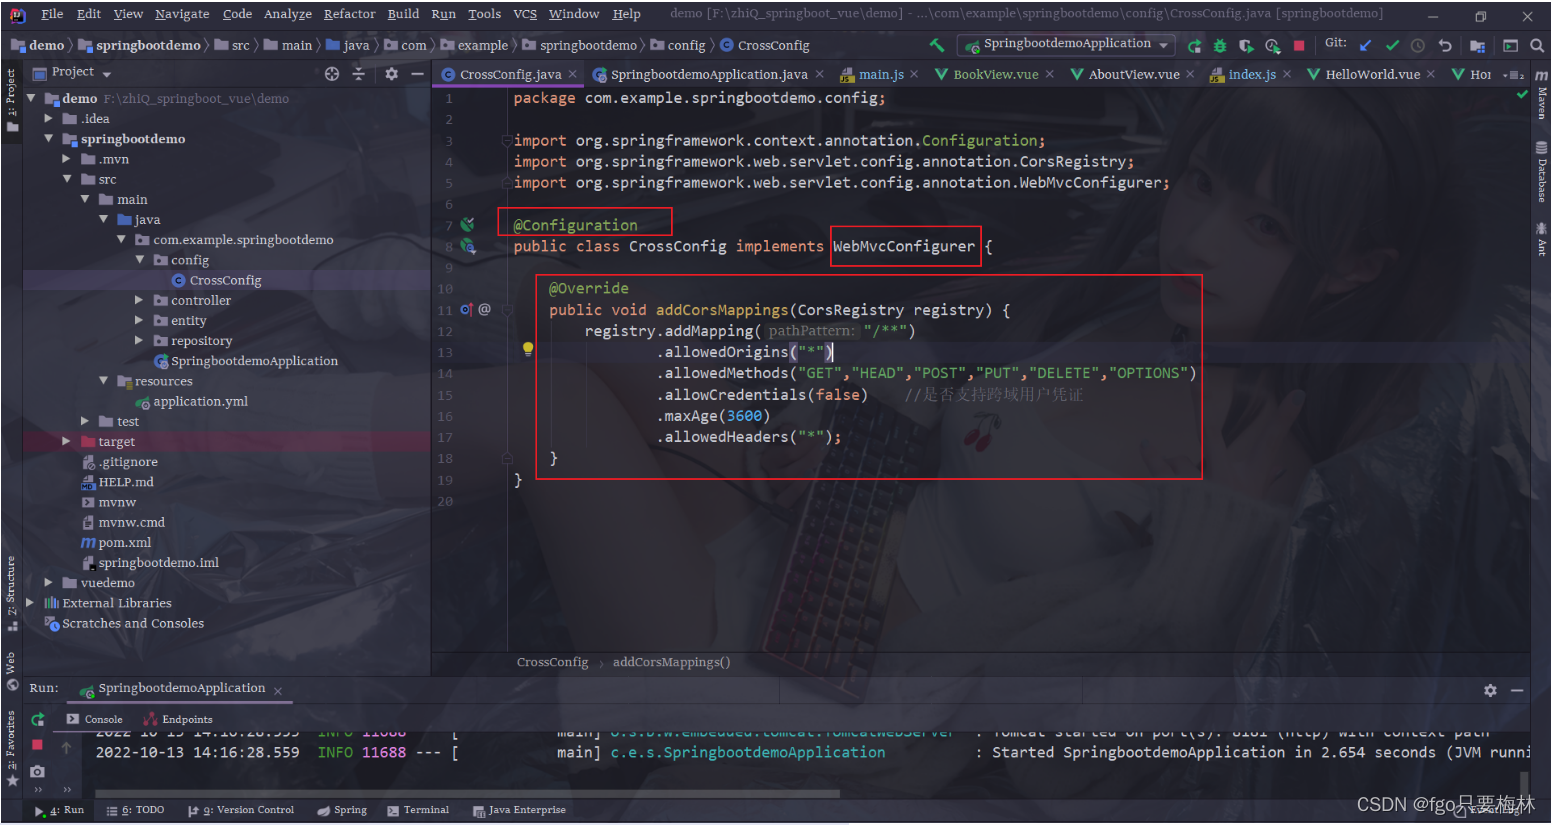Open the Refactor menu

(x=349, y=14)
